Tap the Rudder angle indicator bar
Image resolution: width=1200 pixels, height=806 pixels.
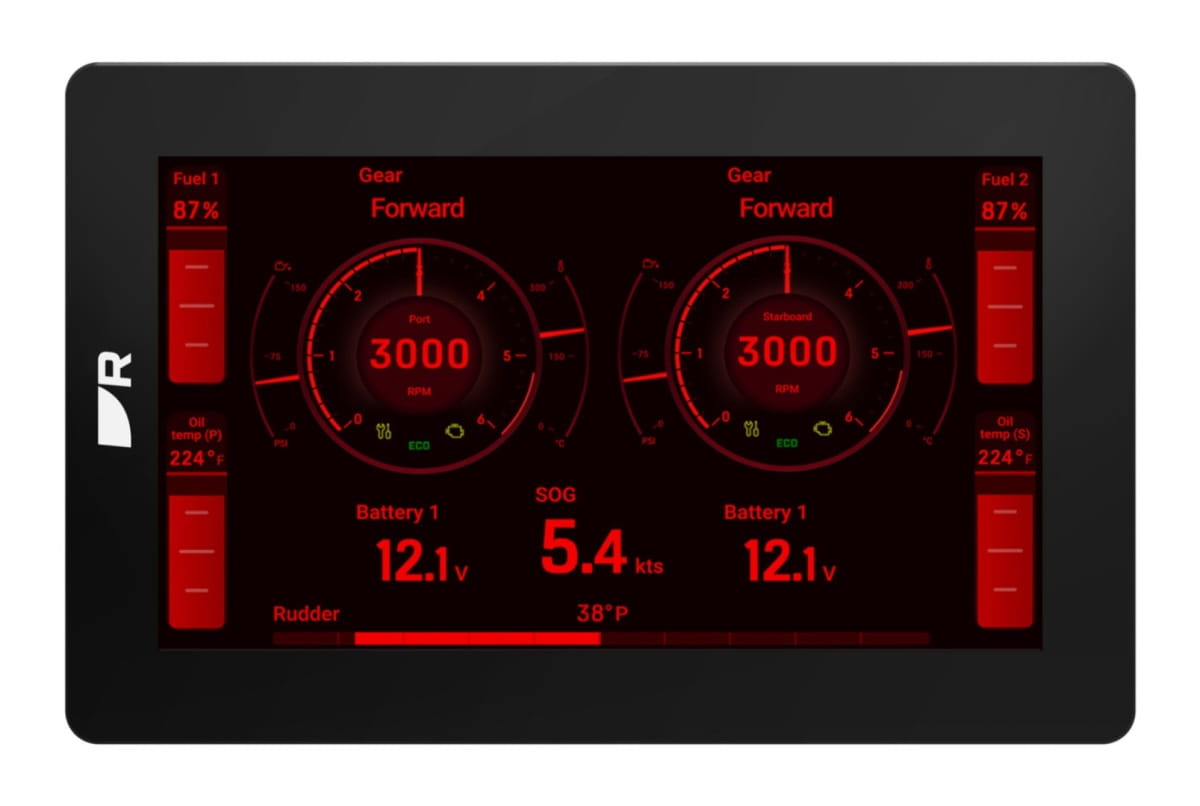click(600, 638)
